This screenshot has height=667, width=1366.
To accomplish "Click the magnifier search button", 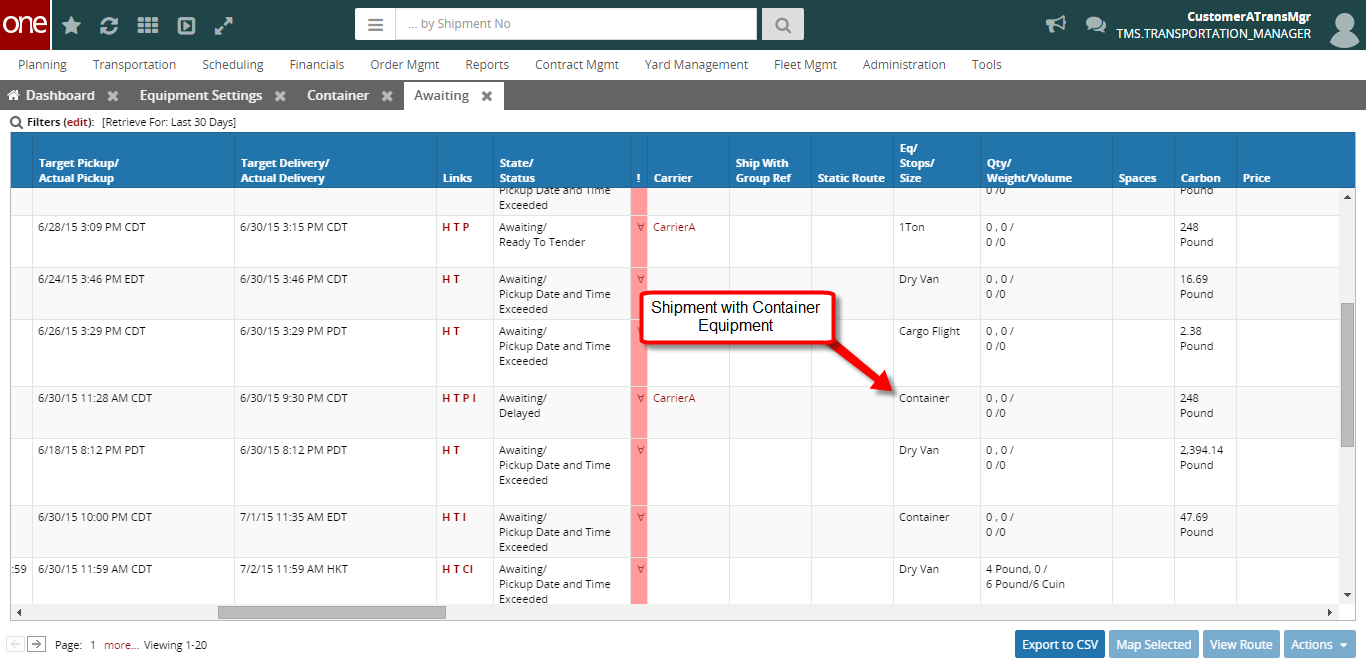I will point(783,24).
